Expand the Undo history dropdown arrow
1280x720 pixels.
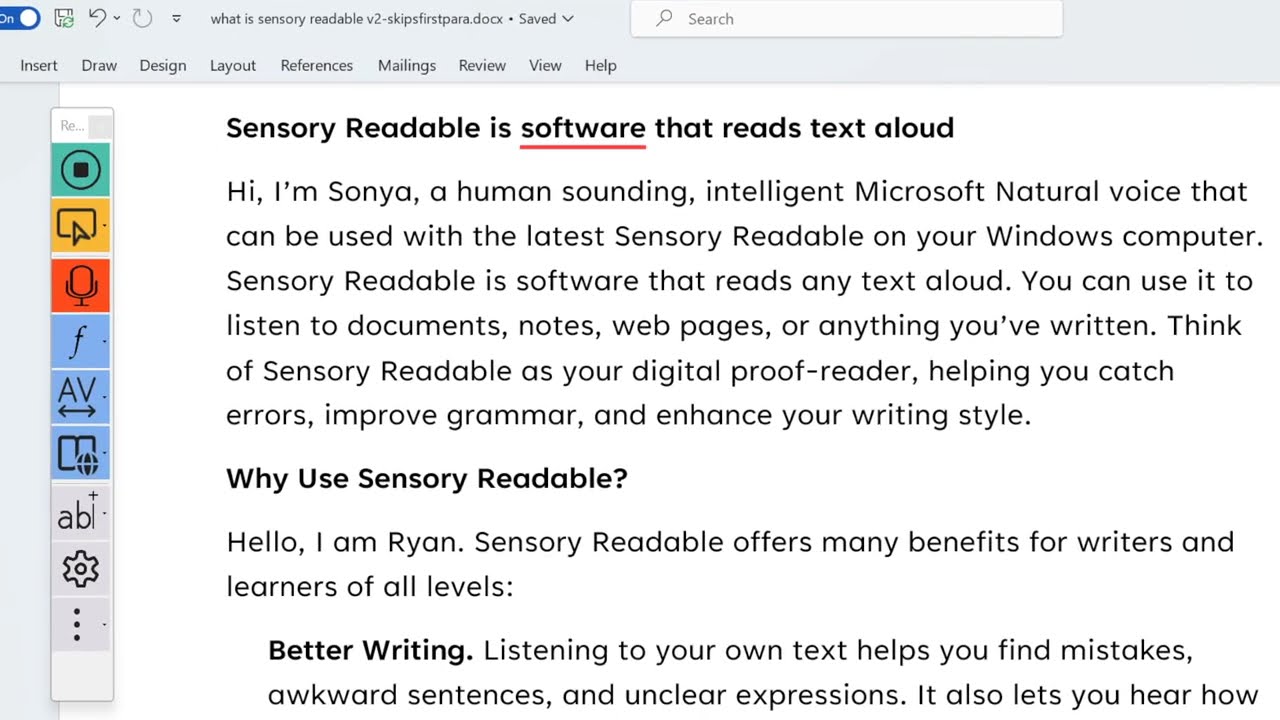[x=117, y=18]
